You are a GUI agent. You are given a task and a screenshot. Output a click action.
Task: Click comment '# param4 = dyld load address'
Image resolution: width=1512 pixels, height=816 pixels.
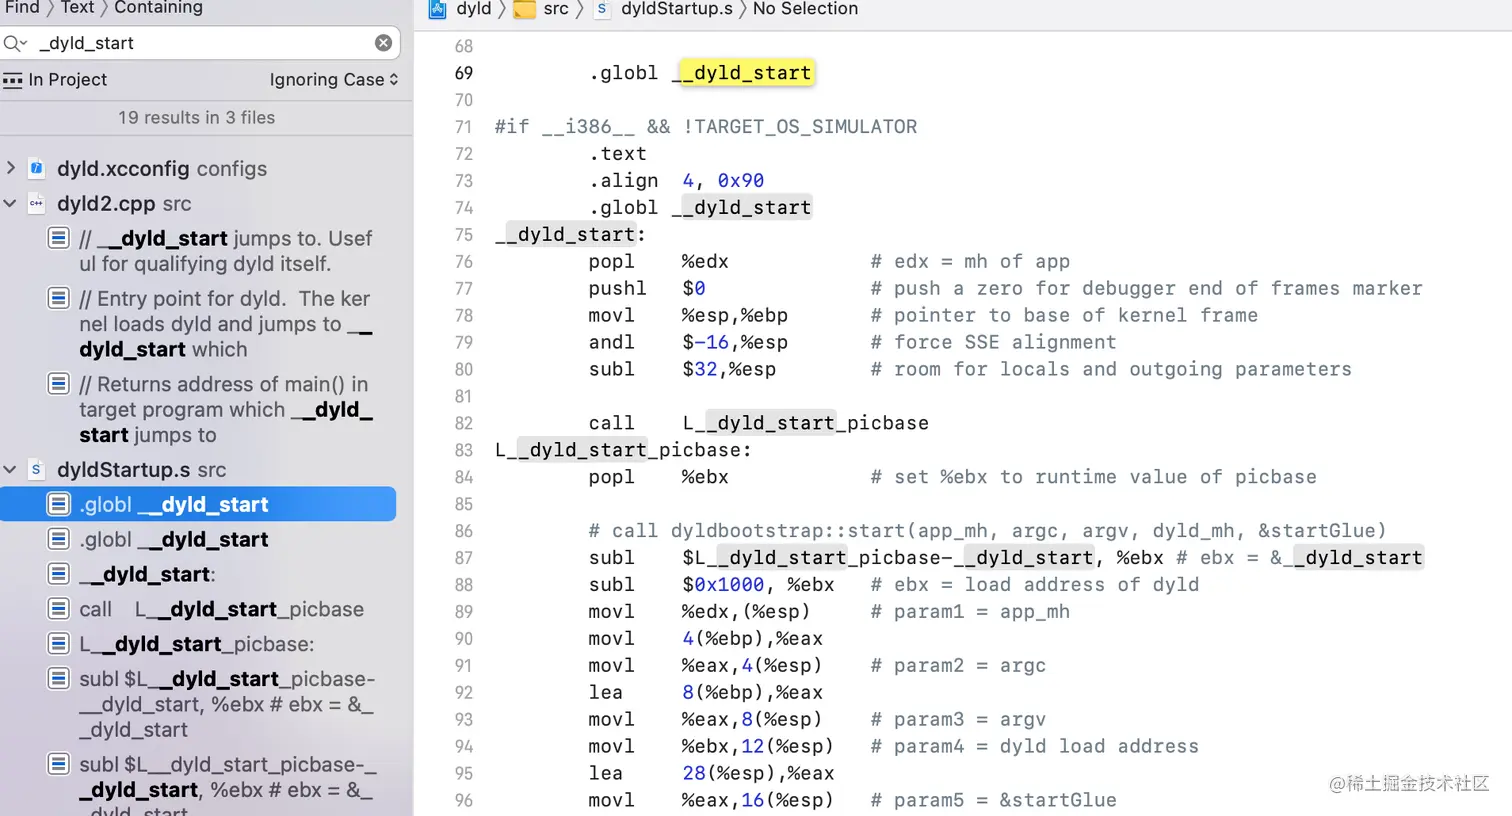pos(1034,747)
